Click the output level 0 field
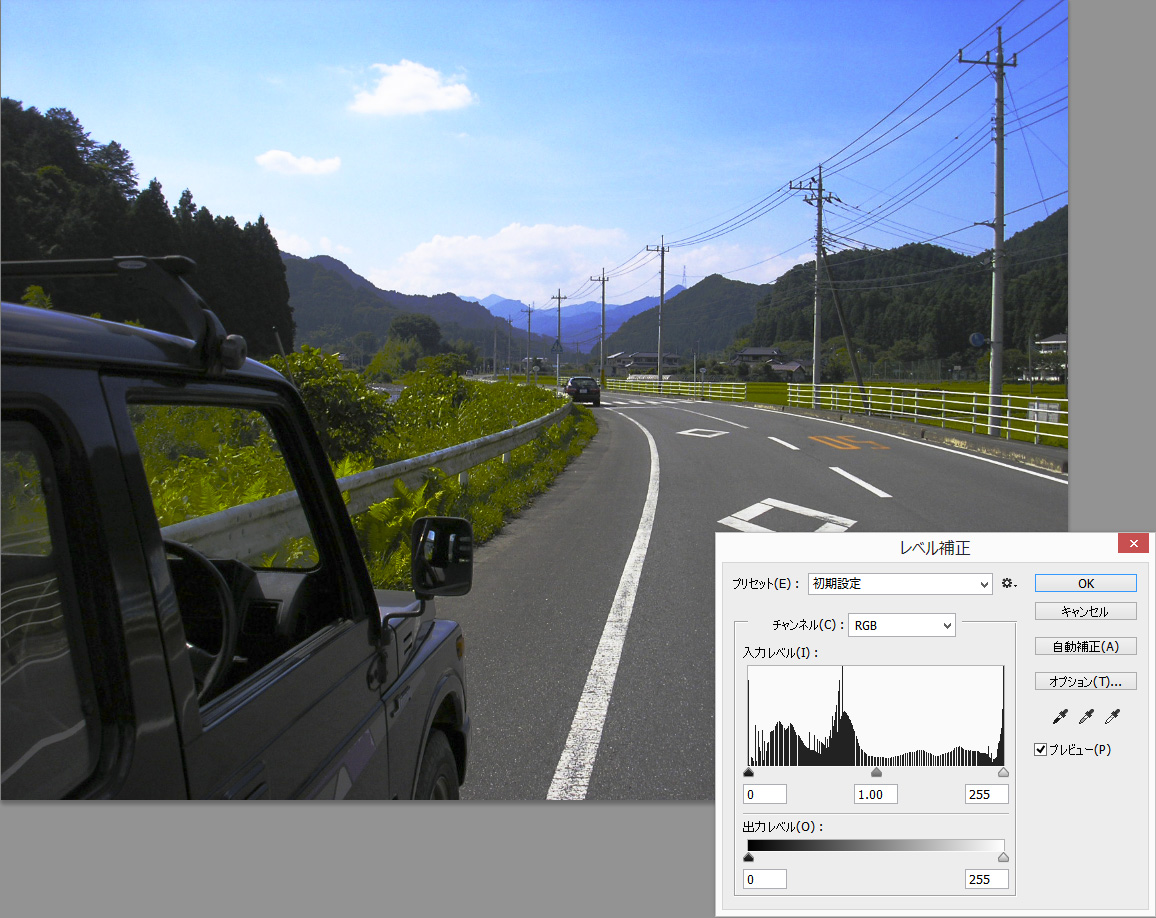Screen dimensions: 1156x918 (765, 879)
